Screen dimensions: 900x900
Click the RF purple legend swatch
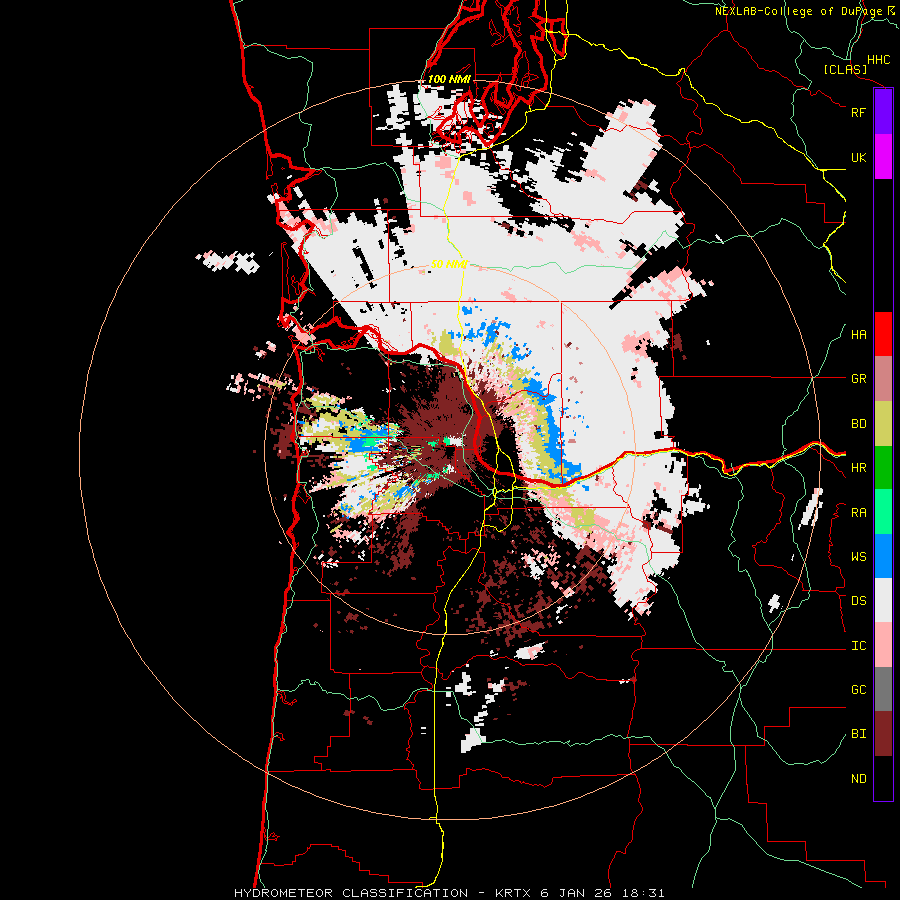883,112
